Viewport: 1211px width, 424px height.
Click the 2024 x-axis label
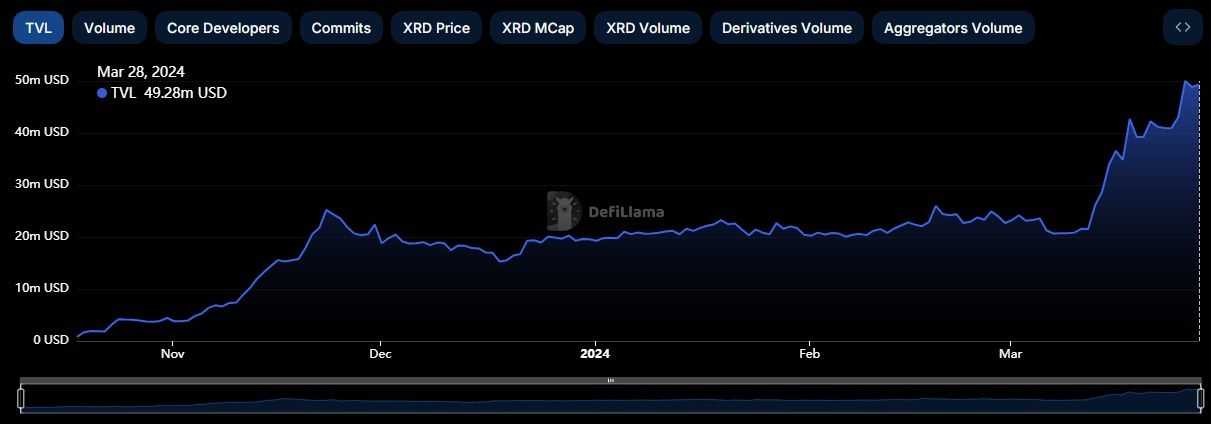tap(595, 353)
